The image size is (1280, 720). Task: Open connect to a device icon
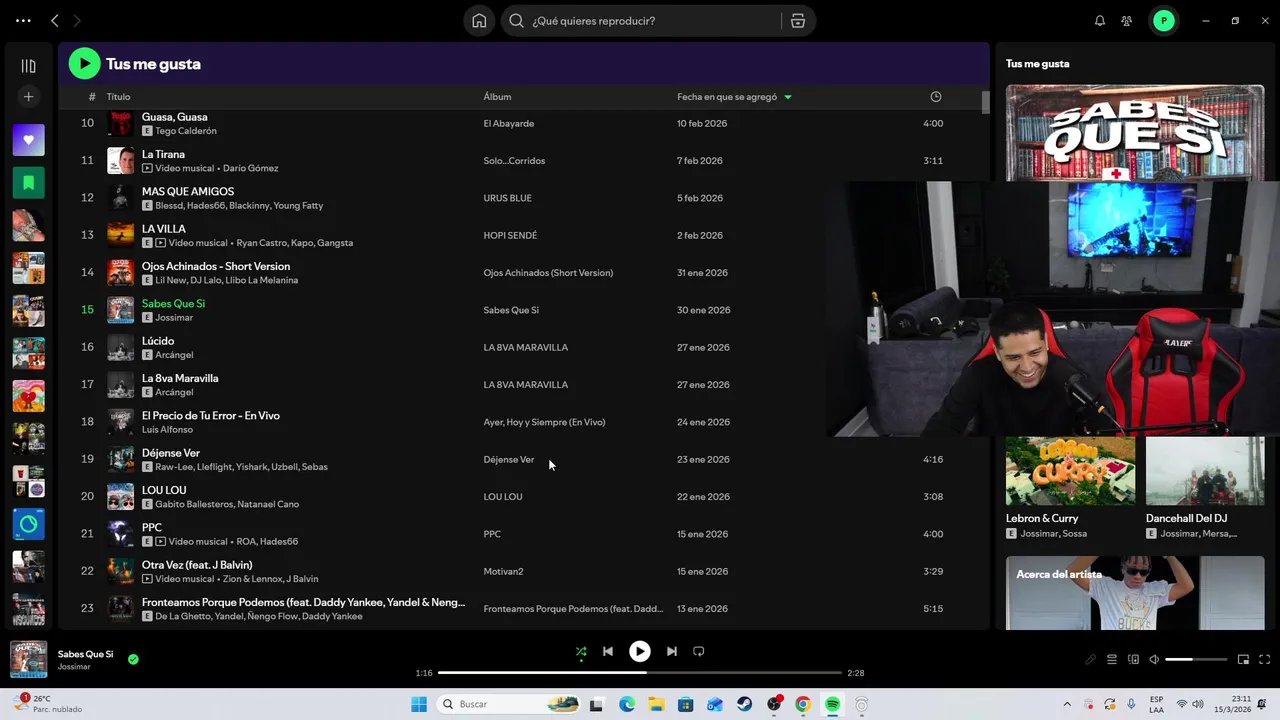1133,660
